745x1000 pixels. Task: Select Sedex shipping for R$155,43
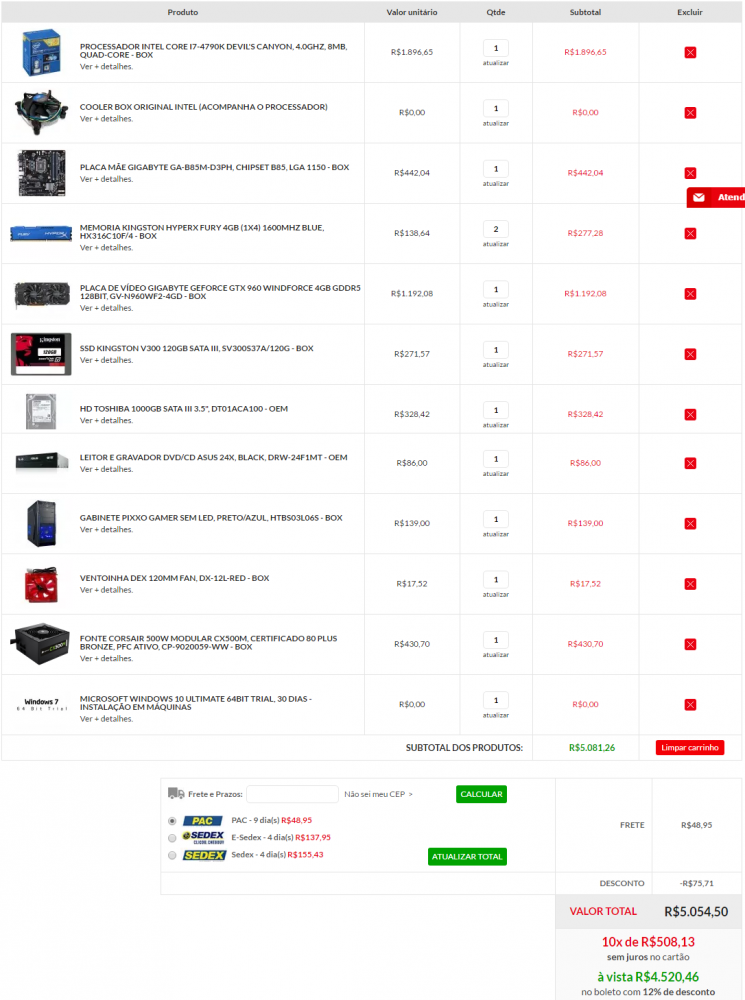[x=172, y=855]
